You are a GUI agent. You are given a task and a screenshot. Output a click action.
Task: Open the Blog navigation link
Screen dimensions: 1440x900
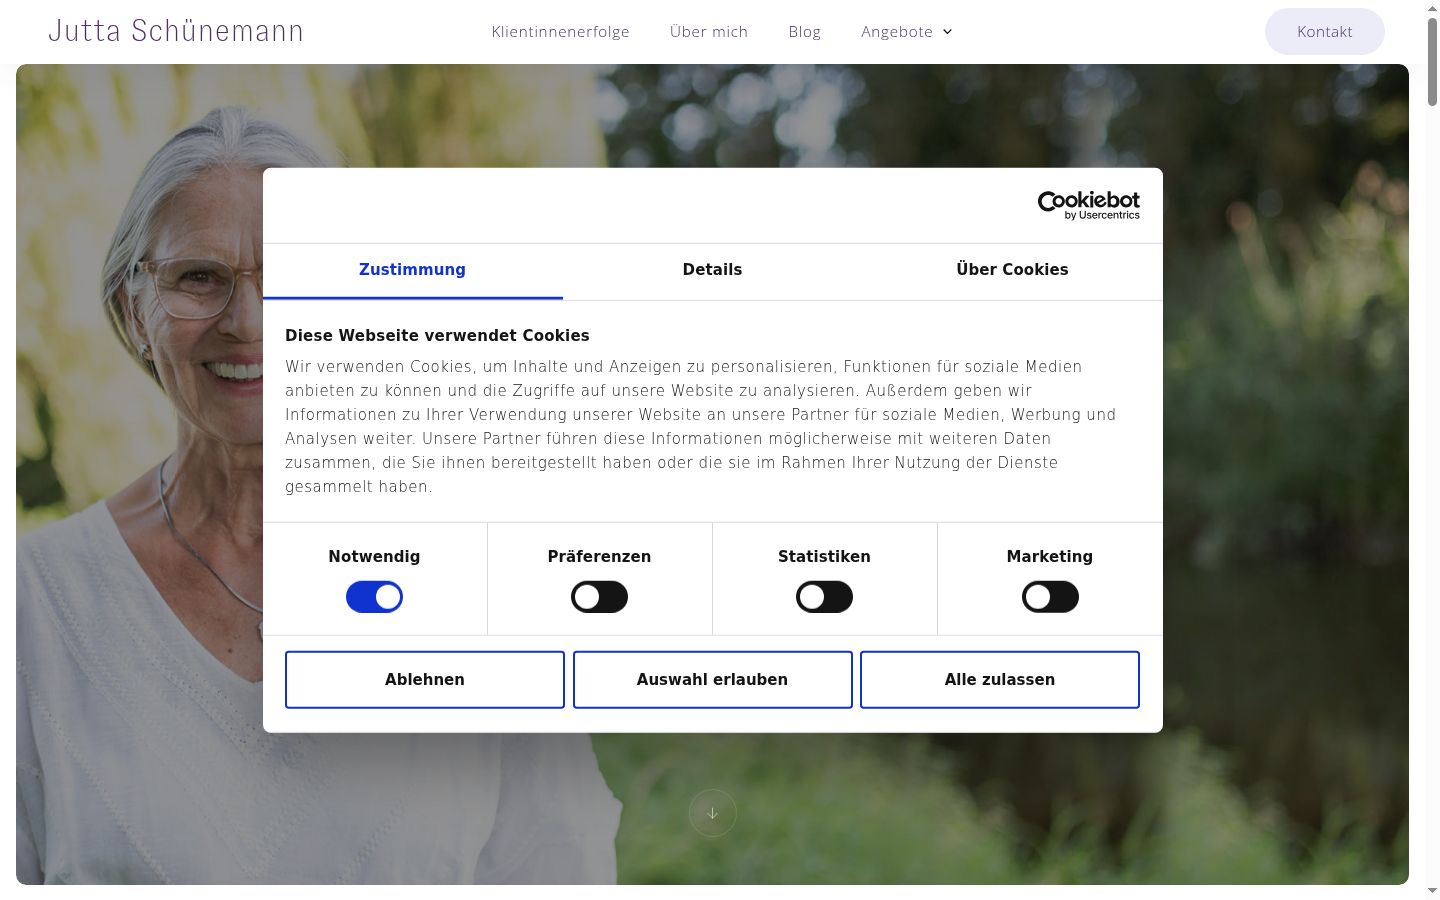(x=804, y=32)
